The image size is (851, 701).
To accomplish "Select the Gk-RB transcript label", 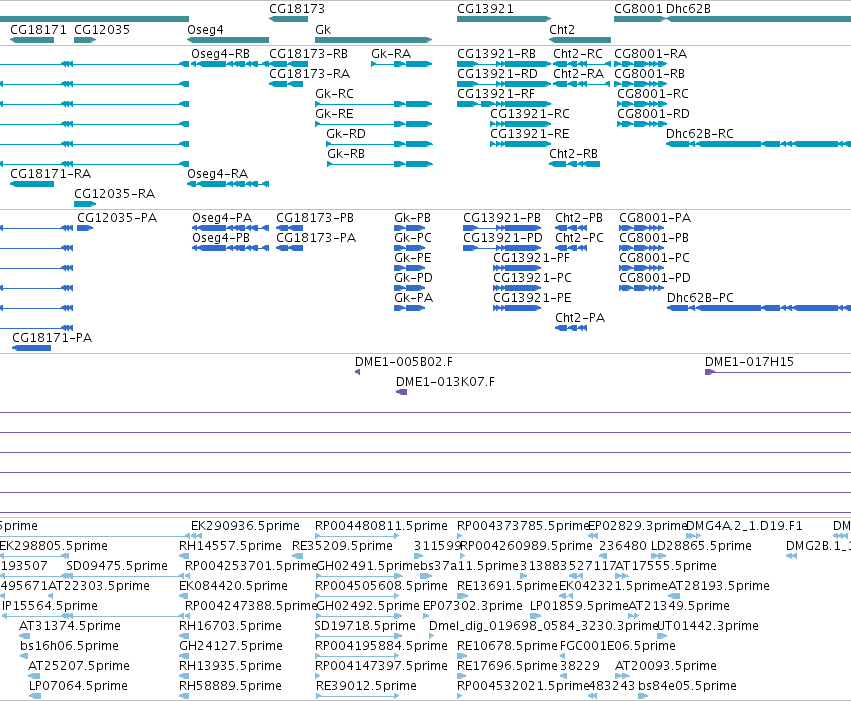I will 346,154.
